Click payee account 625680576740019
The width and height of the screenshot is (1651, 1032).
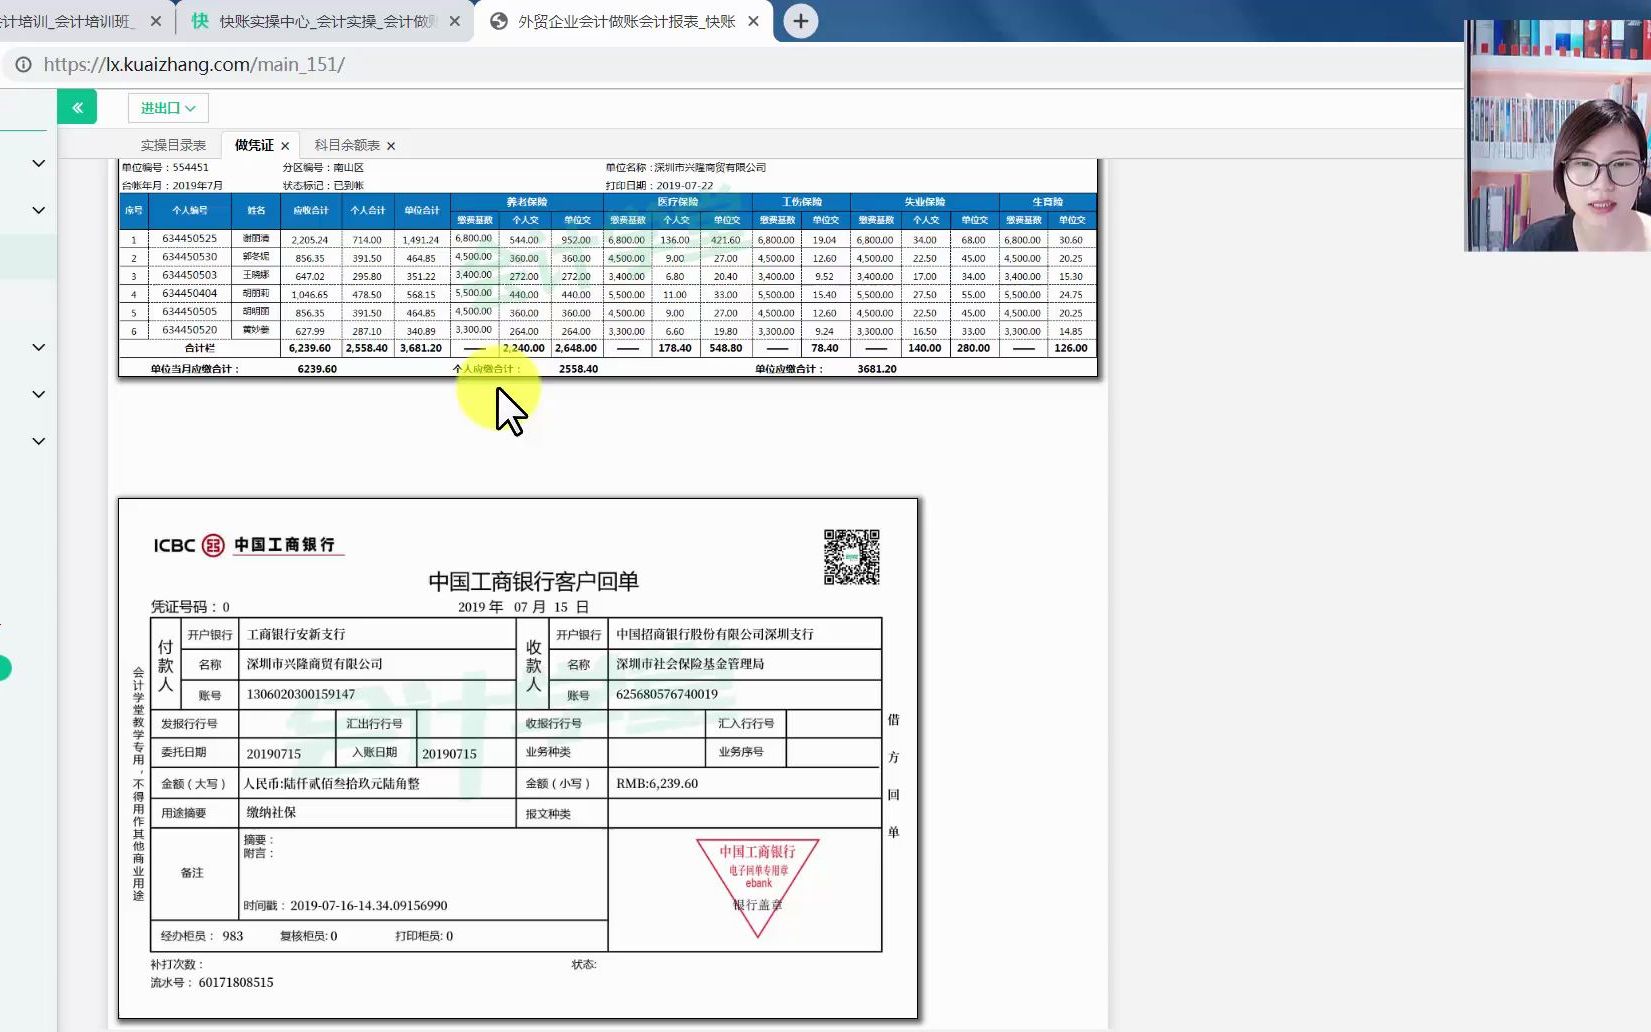[667, 694]
